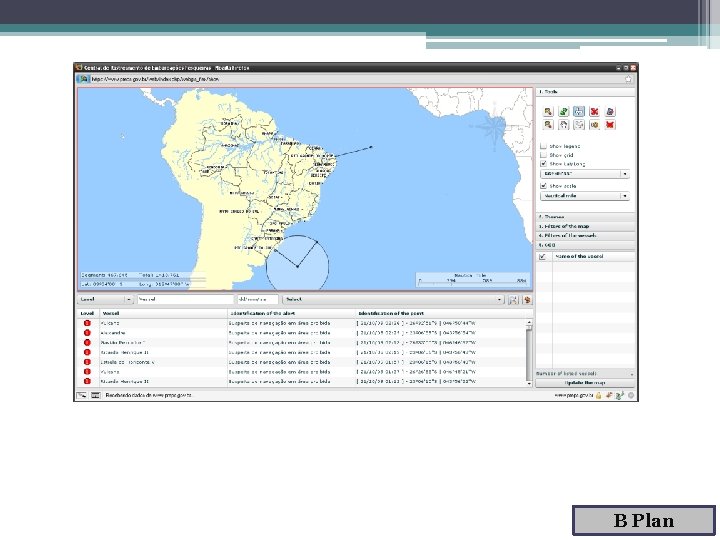The width and height of the screenshot is (720, 540).
Task: Click the padlock icon in the status bar
Action: 598,395
